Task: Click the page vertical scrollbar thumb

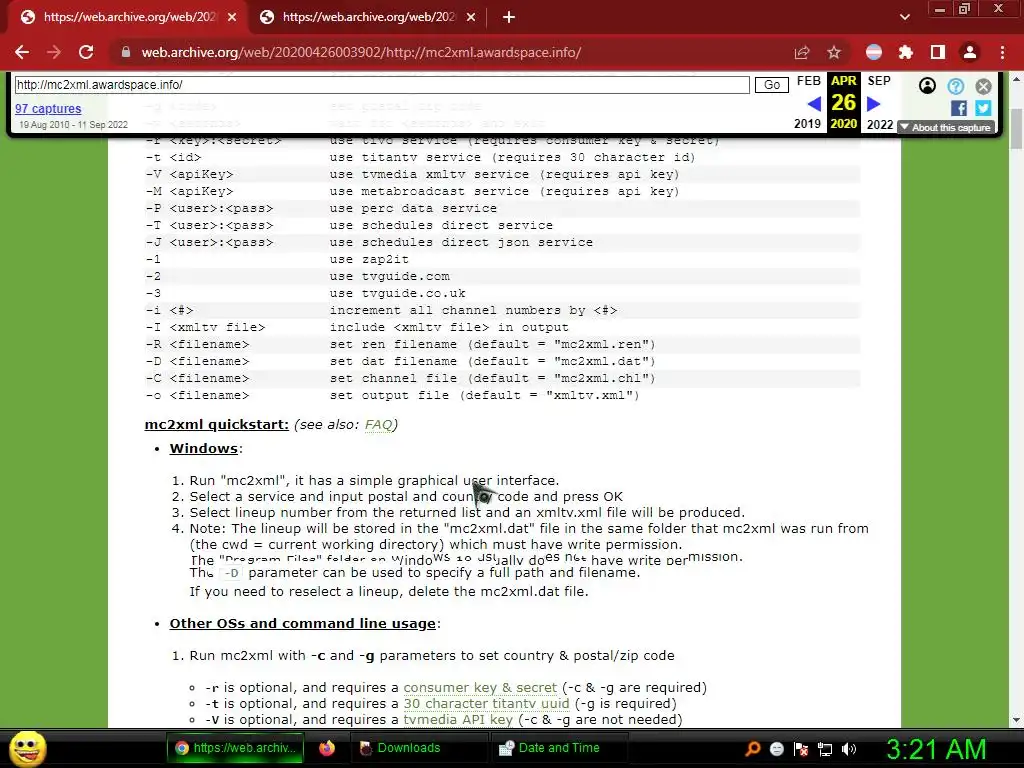Action: (x=1016, y=129)
